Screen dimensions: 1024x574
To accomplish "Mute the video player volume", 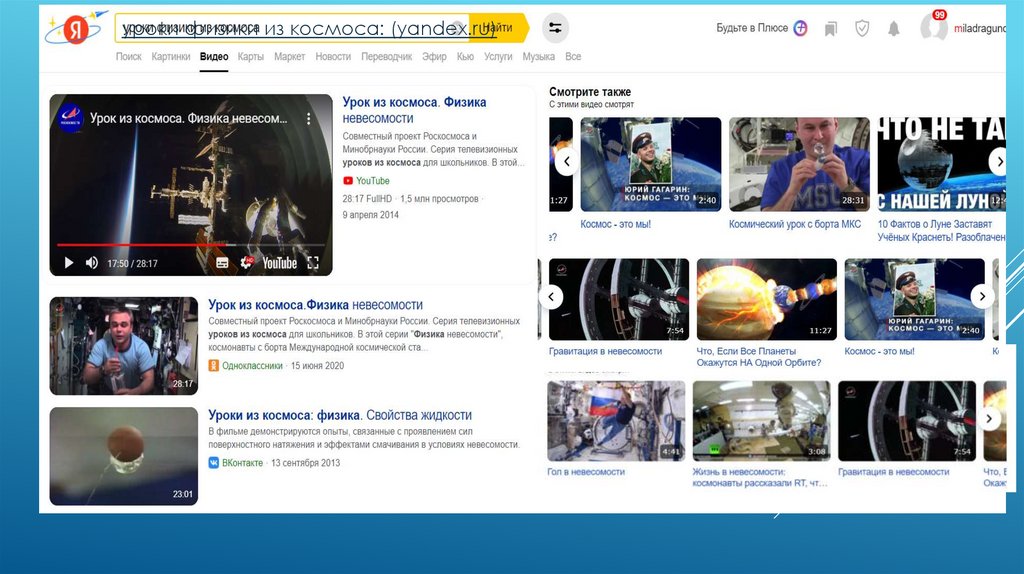I will (92, 263).
